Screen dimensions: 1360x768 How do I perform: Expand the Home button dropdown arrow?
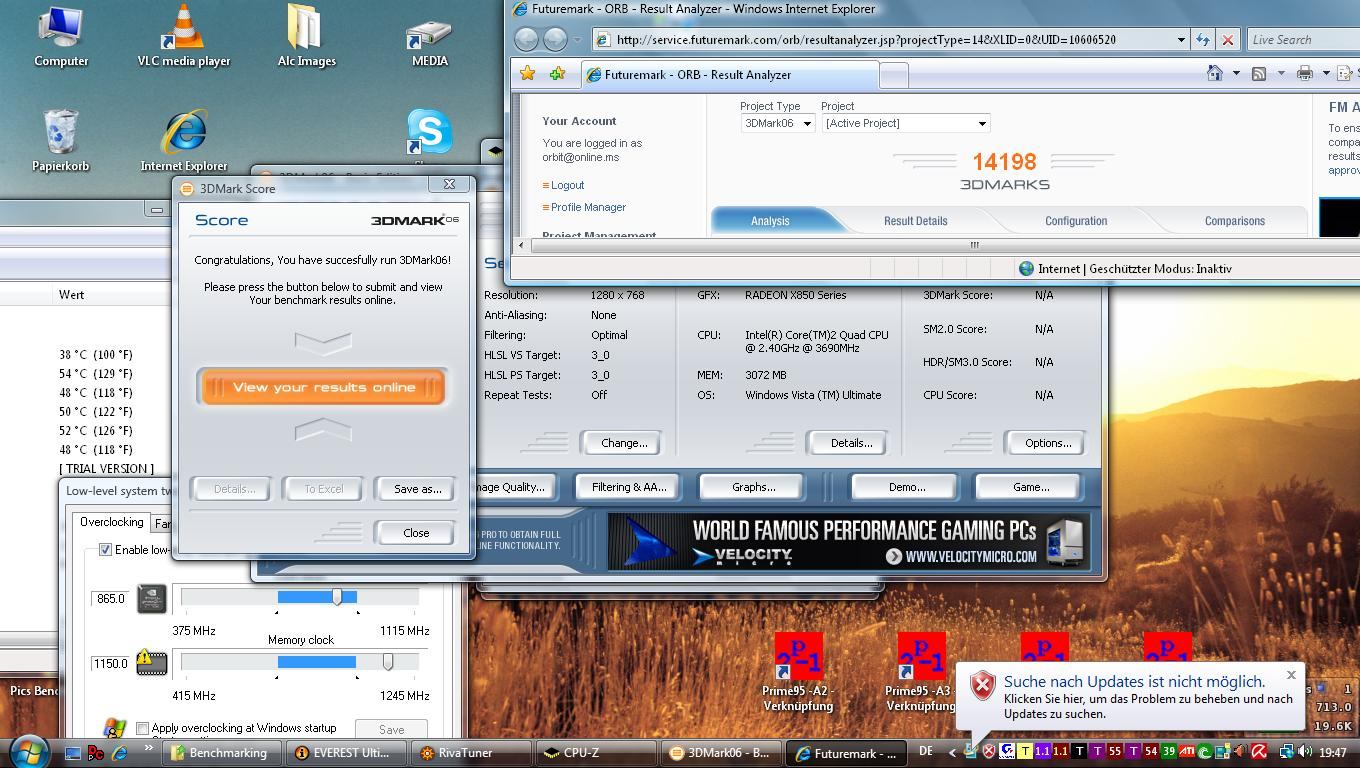[1236, 73]
